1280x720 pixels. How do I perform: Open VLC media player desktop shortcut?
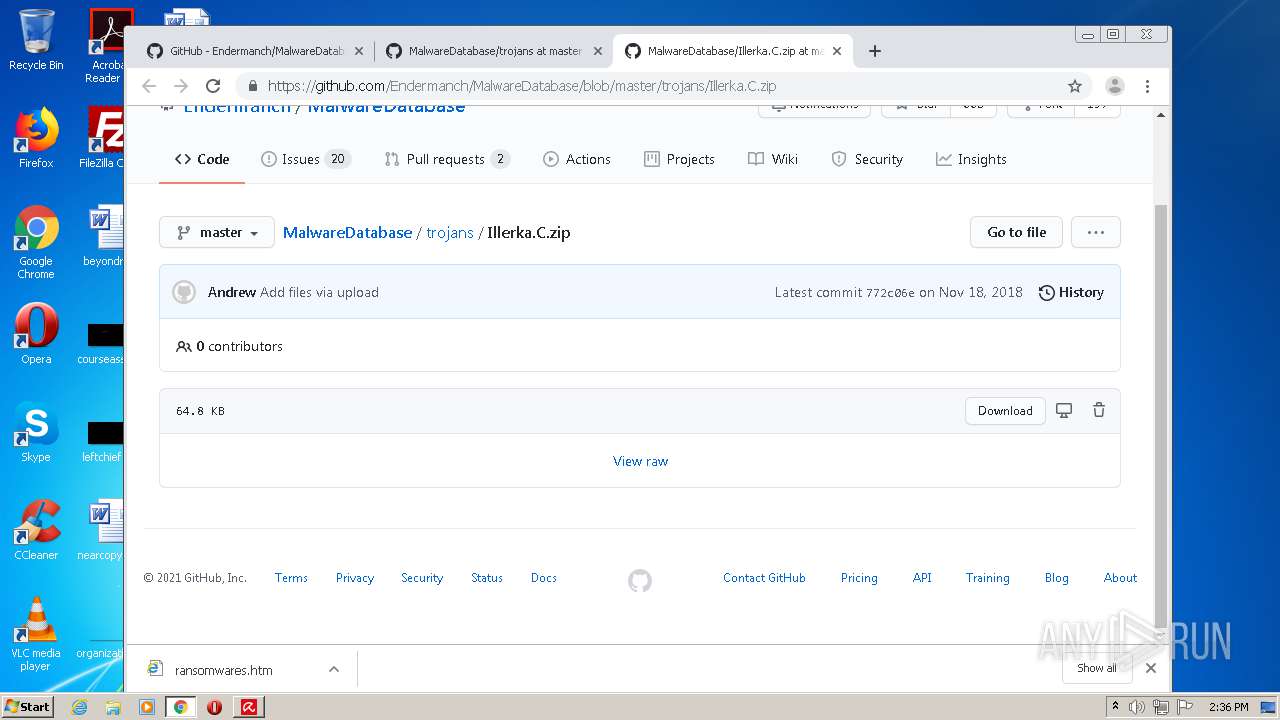tap(36, 634)
